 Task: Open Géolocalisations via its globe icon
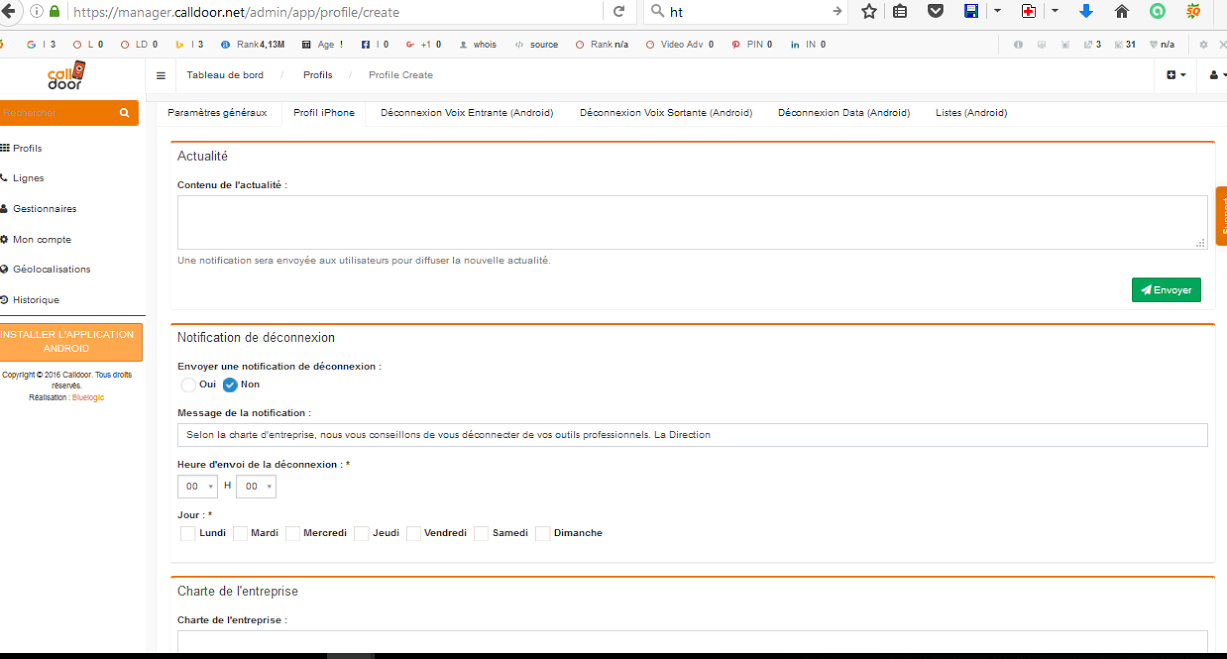pos(5,269)
